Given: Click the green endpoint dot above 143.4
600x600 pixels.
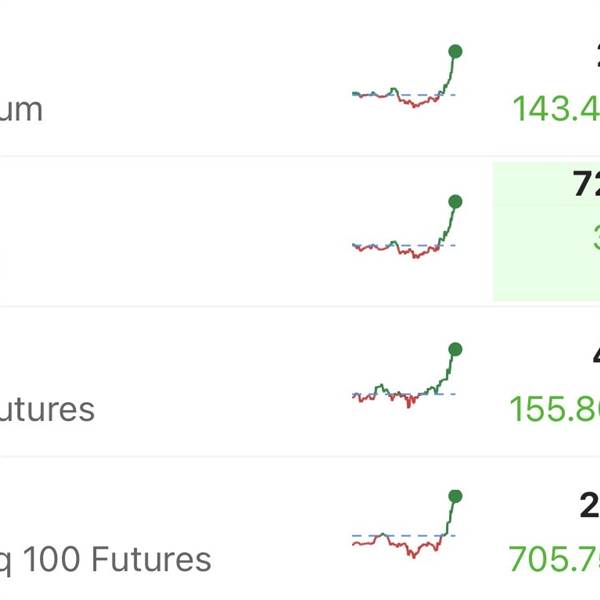Looking at the screenshot, I should tap(455, 50).
